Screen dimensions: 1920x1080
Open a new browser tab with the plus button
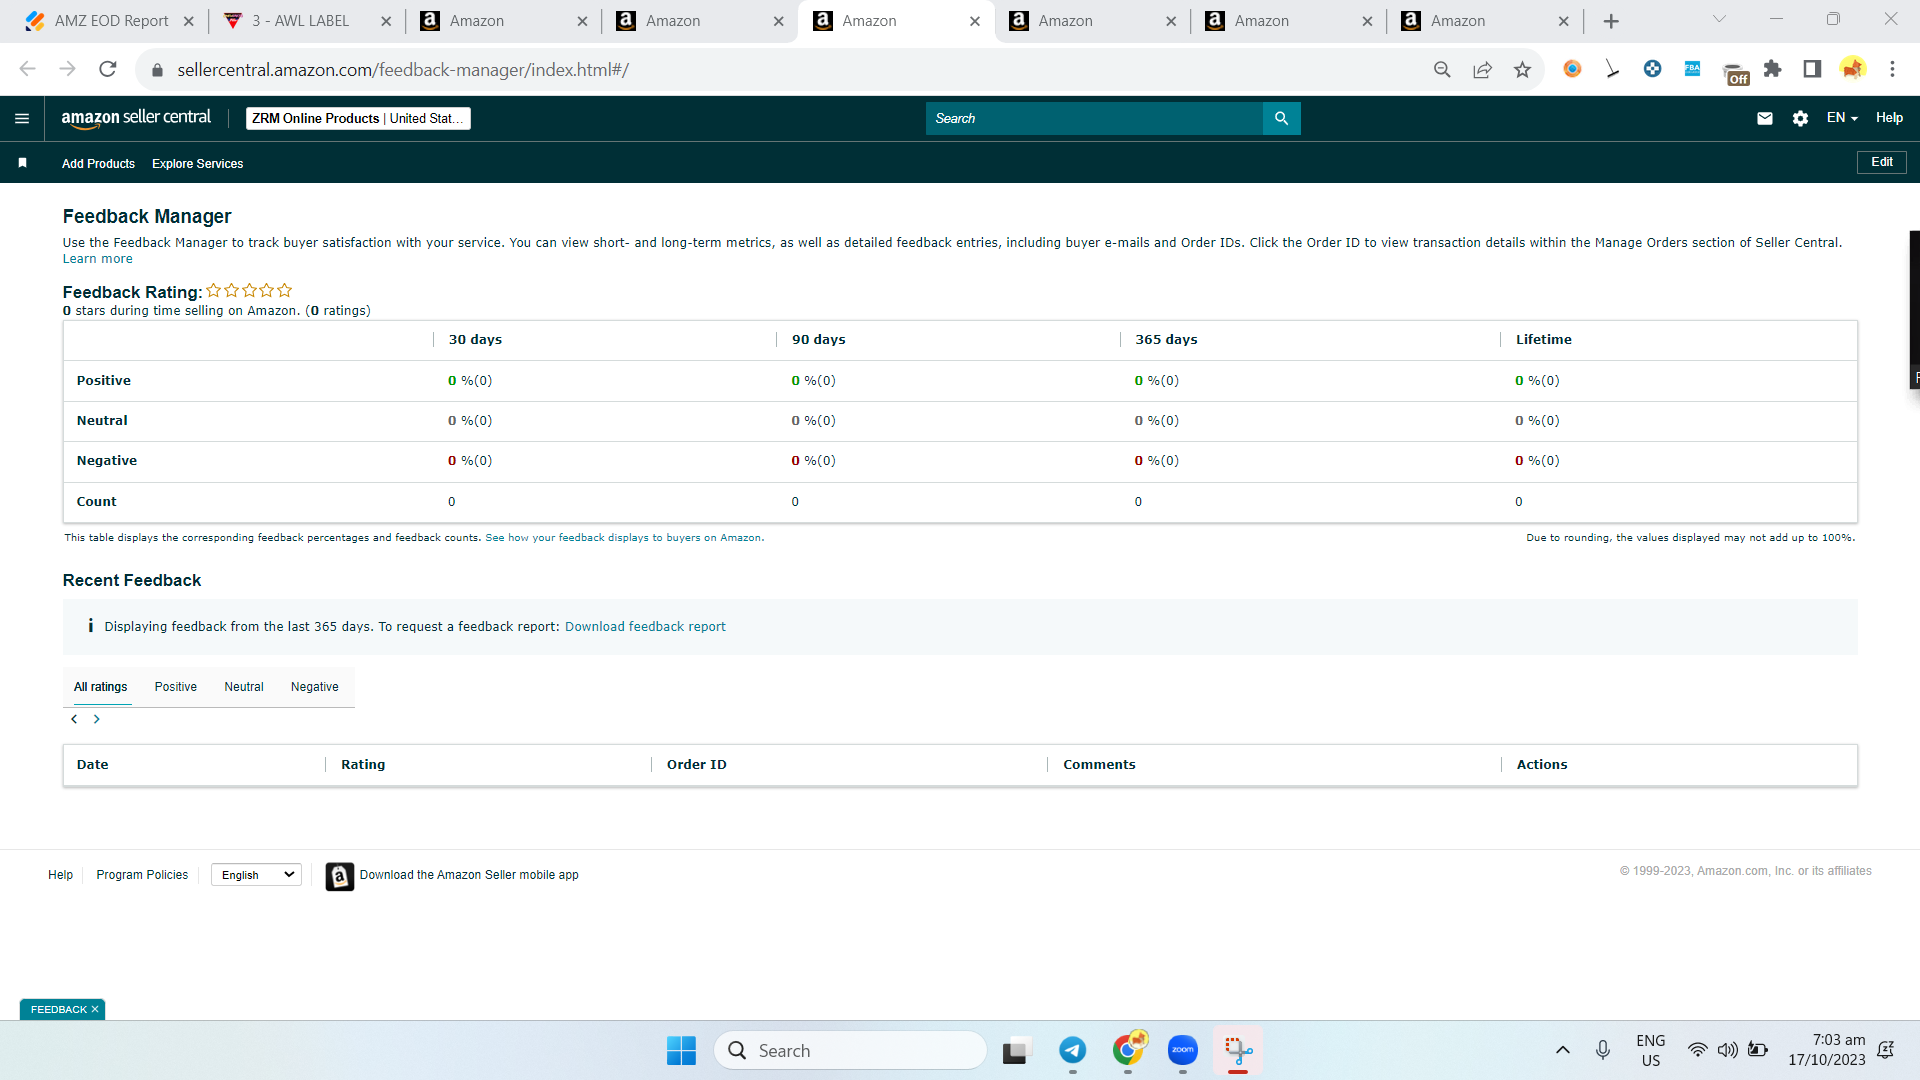[x=1611, y=21]
